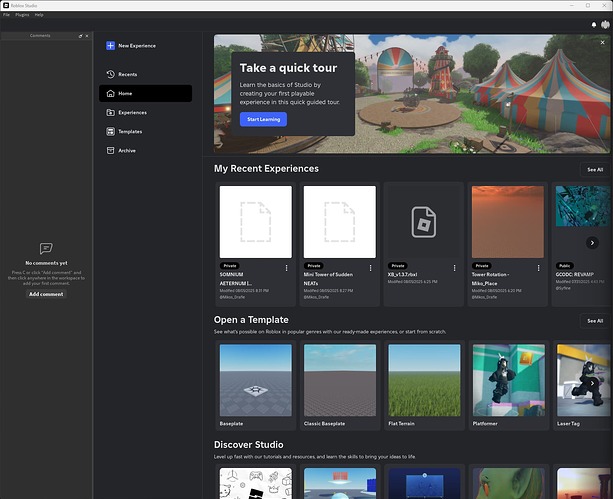Open the user avatar profile icon
This screenshot has width=613, height=499.
[605, 25]
